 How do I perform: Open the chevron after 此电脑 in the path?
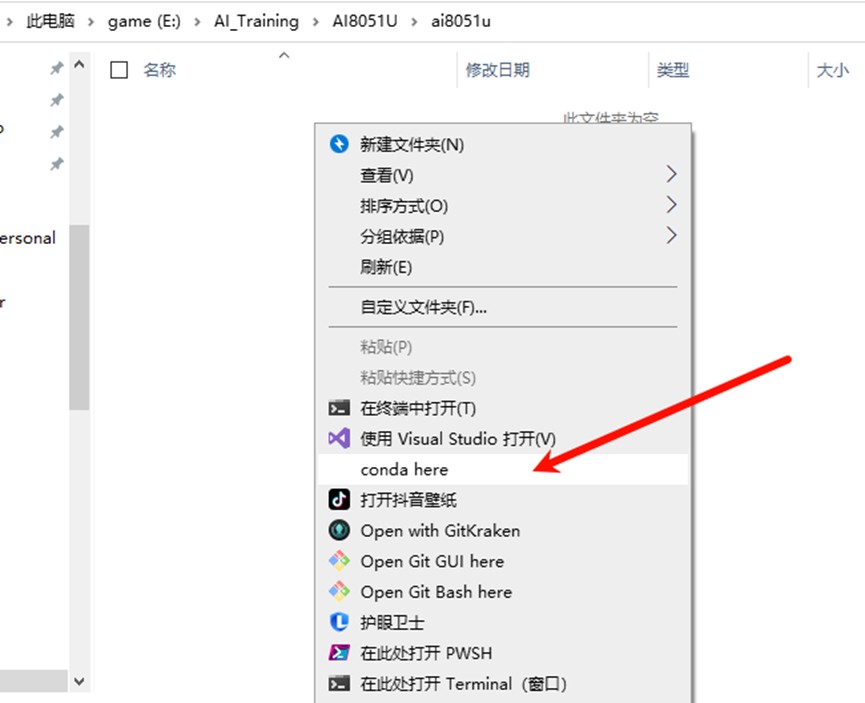pyautogui.click(x=91, y=22)
